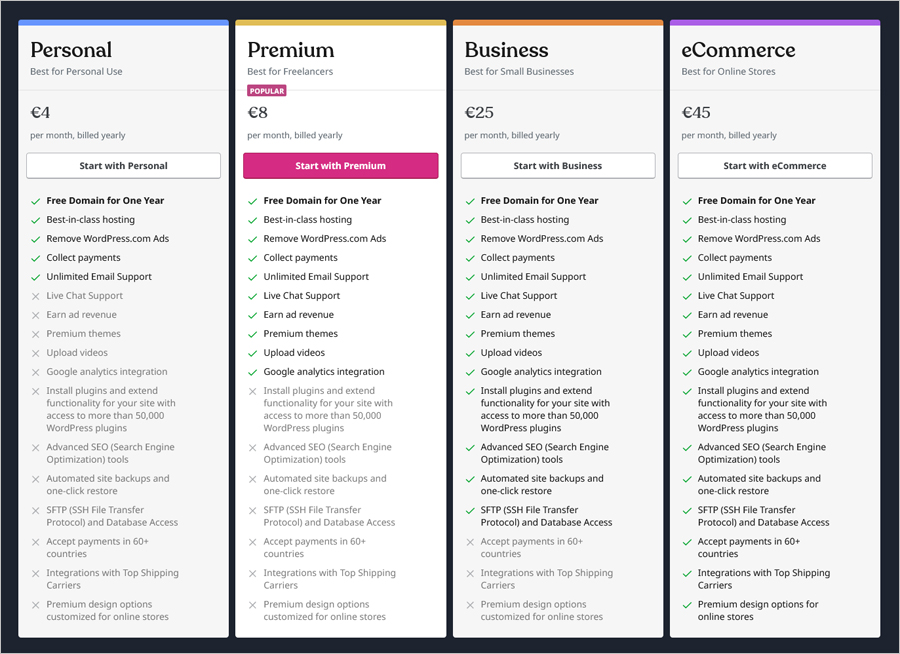Click X icon beside Premium Advanced SEO tools
This screenshot has height=654, width=900.
[253, 448]
